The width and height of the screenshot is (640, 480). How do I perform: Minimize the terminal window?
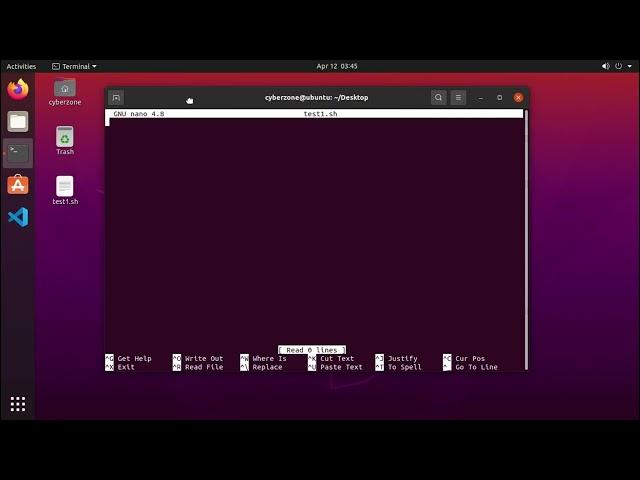(480, 98)
